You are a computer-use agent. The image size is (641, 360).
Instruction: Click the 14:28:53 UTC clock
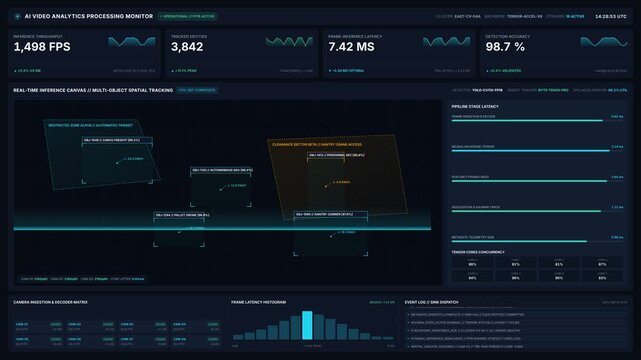pyautogui.click(x=611, y=16)
